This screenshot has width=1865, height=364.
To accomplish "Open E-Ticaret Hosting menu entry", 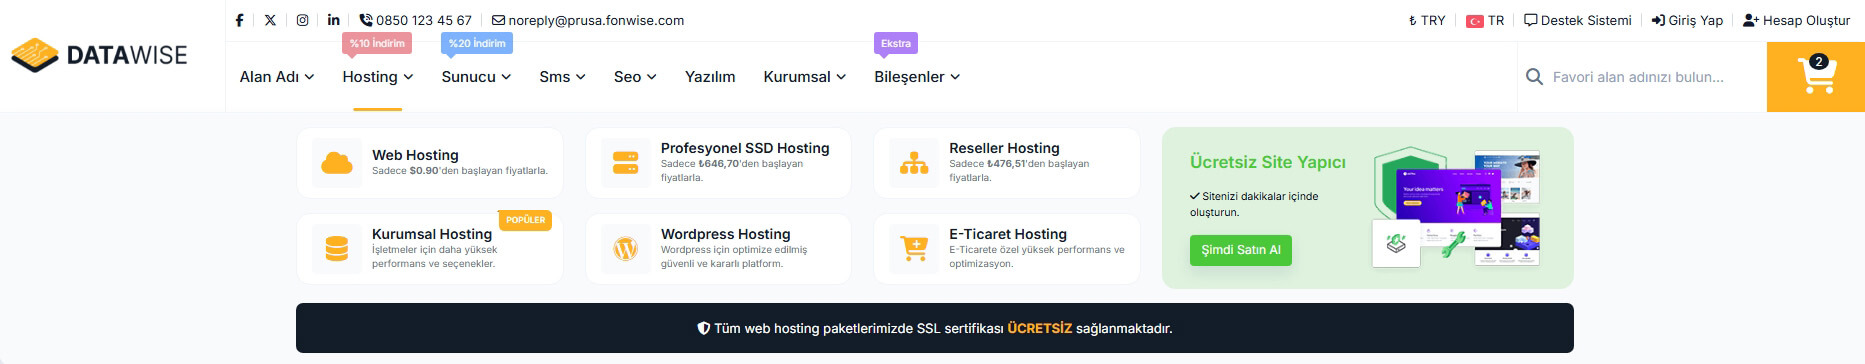I will click(1007, 249).
